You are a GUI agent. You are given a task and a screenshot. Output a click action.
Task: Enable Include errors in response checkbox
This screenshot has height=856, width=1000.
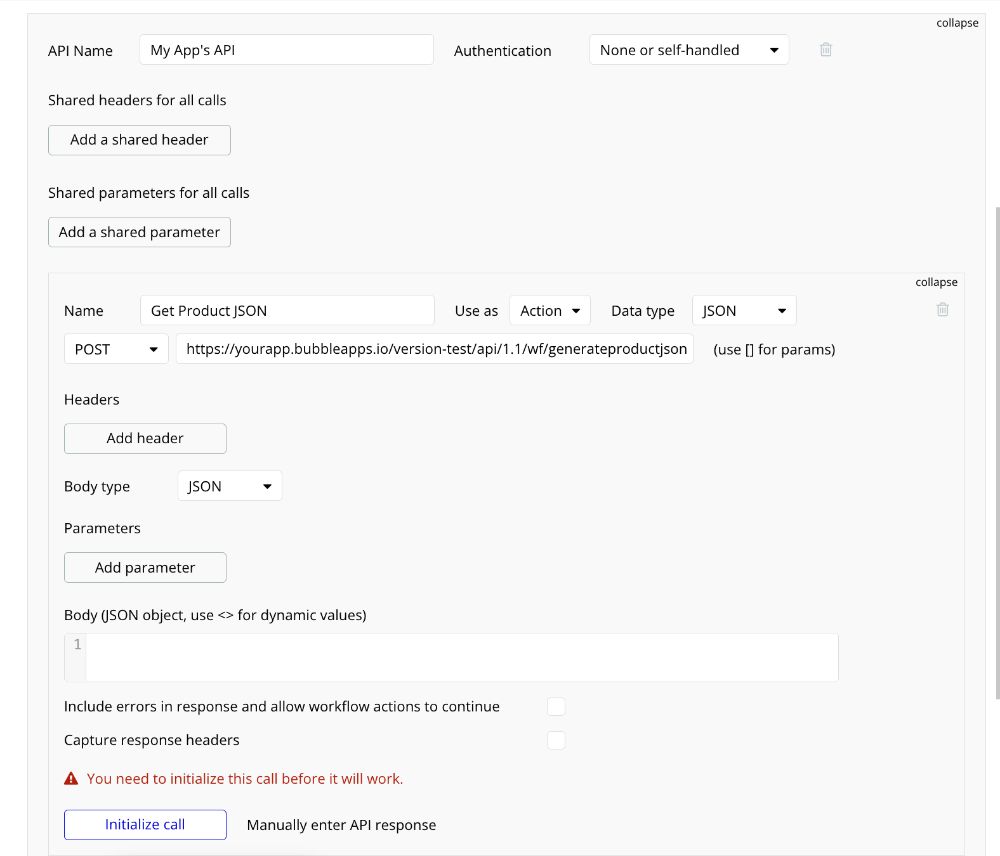[x=555, y=707]
